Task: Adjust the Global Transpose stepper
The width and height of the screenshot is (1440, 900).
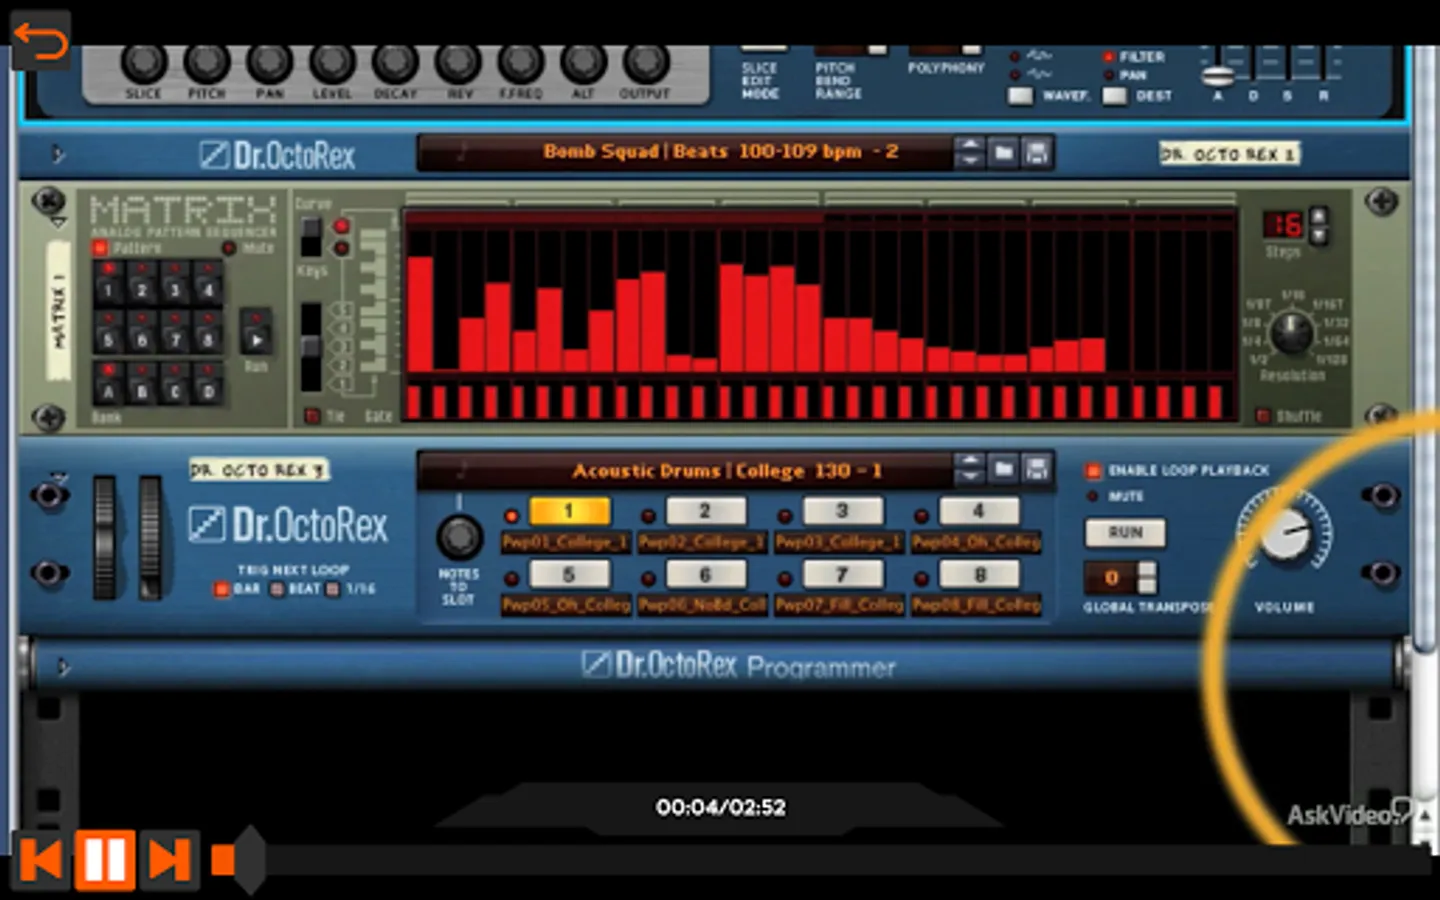Action: [1147, 578]
